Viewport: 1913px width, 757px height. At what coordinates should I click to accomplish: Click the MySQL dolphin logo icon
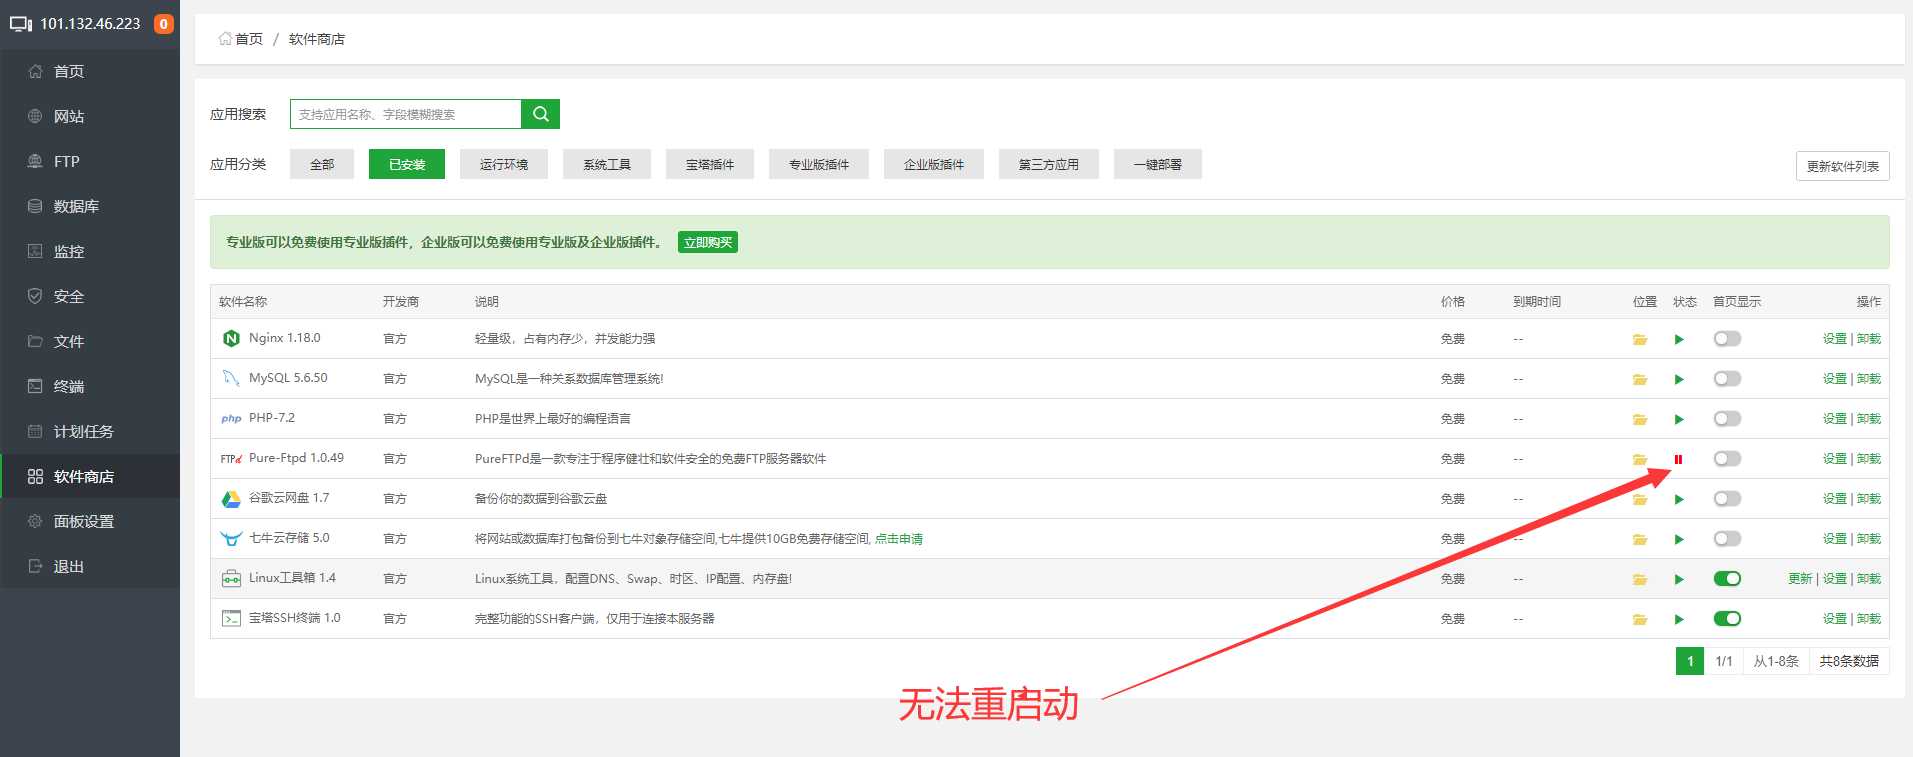[231, 378]
